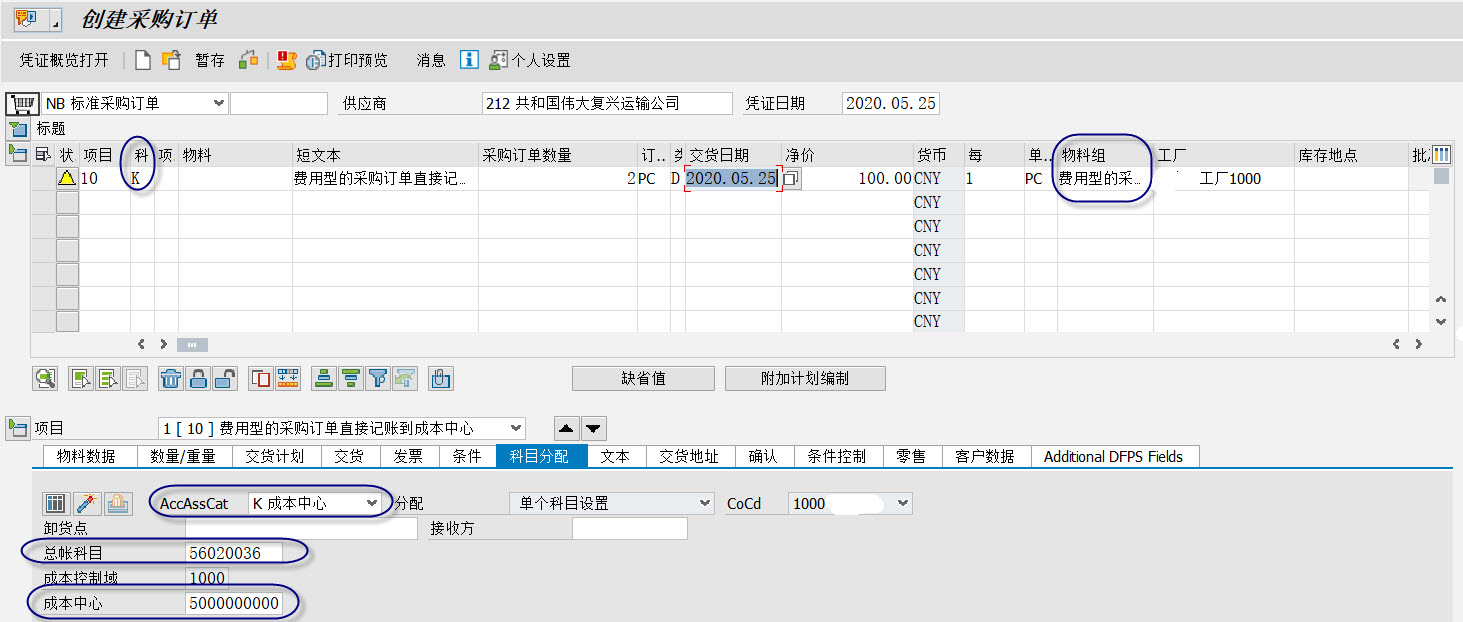The width and height of the screenshot is (1463, 622).
Task: Open the Additional DFPS Fields tab
Action: [1114, 456]
